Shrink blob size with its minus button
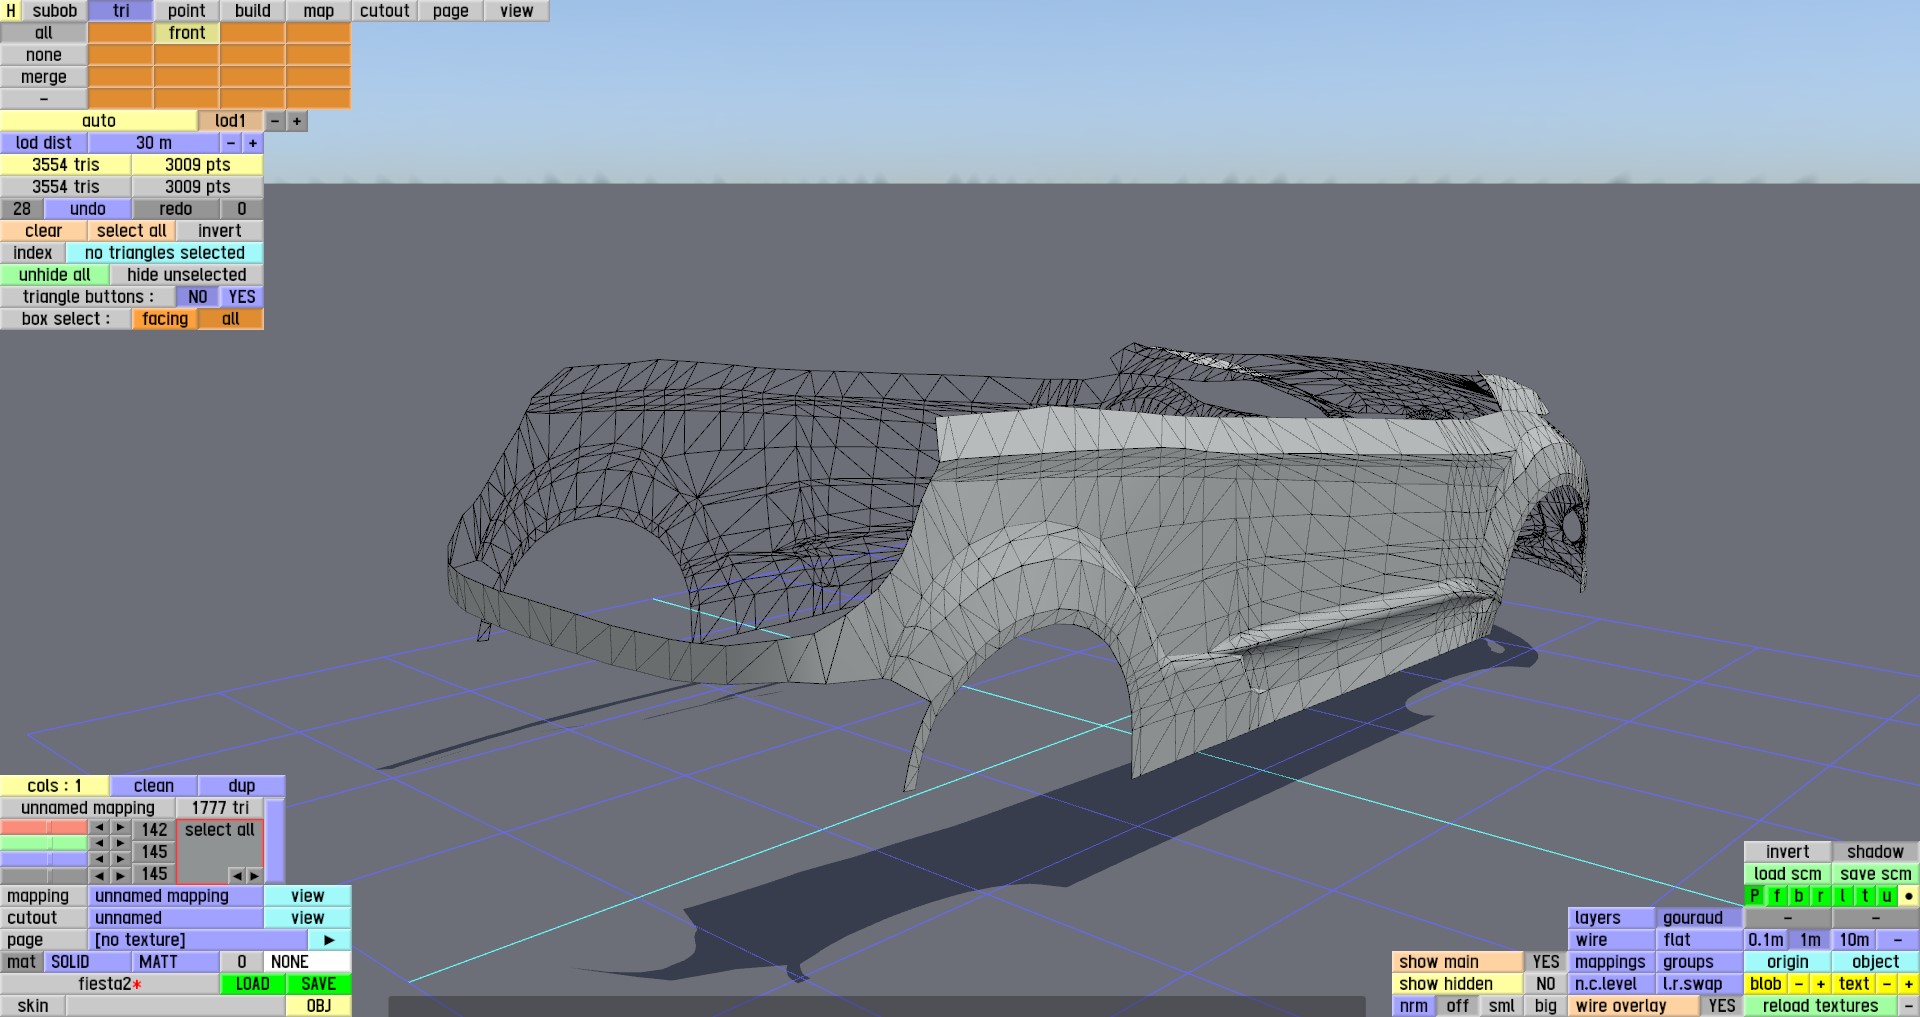This screenshot has height=1017, width=1920. [x=1799, y=984]
